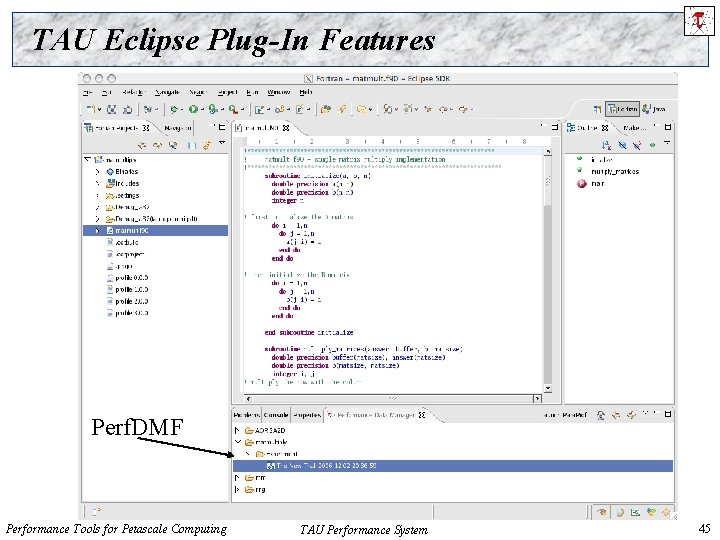Click the Up arrow in Fortran Projects view
The image size is (720, 540).
[x=173, y=146]
